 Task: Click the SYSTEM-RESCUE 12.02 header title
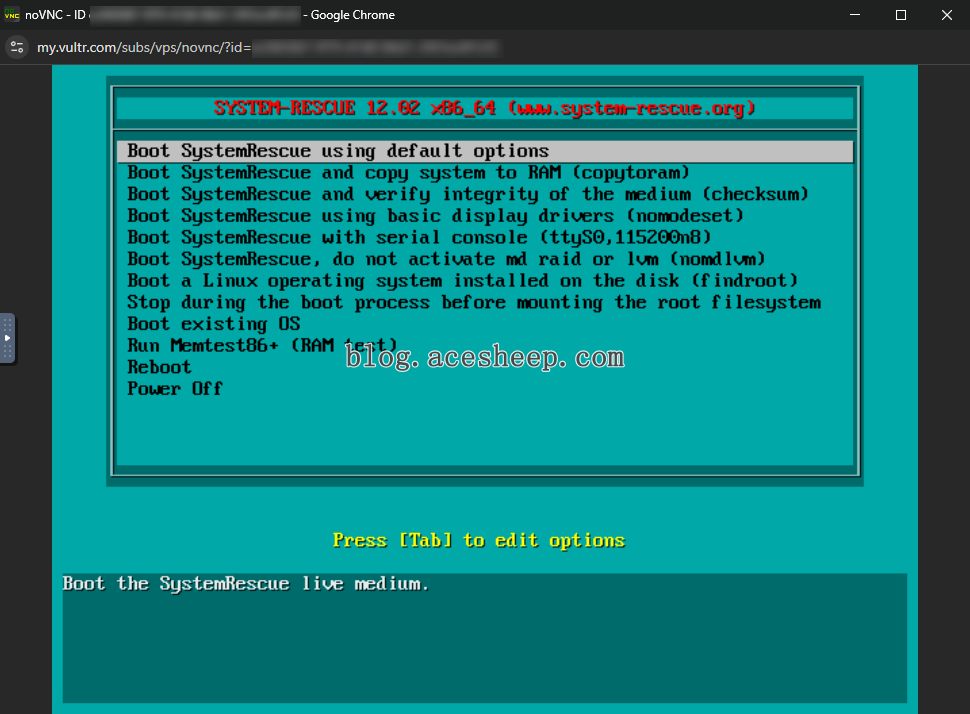click(x=485, y=108)
